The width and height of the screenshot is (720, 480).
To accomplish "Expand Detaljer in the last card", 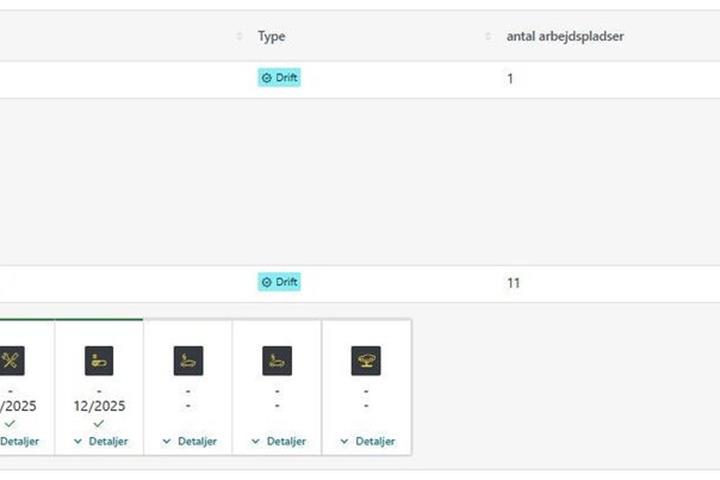I will click(x=367, y=441).
